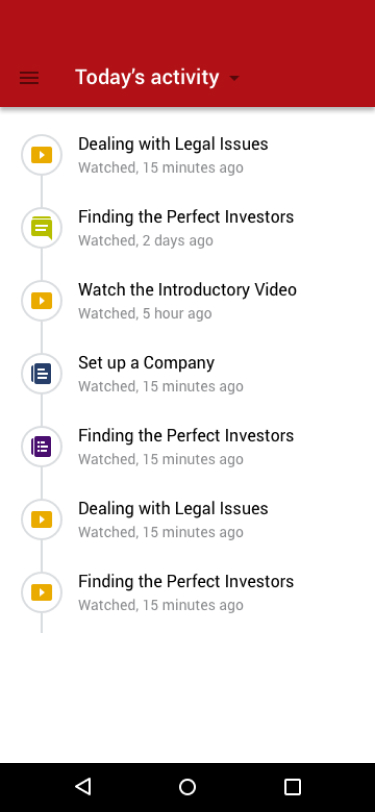Tap Android home circle button
This screenshot has width=375, height=812.
pyautogui.click(x=188, y=787)
